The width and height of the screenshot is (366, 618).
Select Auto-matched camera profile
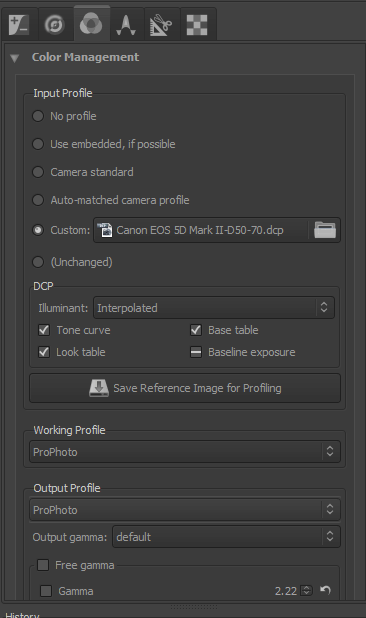click(x=38, y=200)
